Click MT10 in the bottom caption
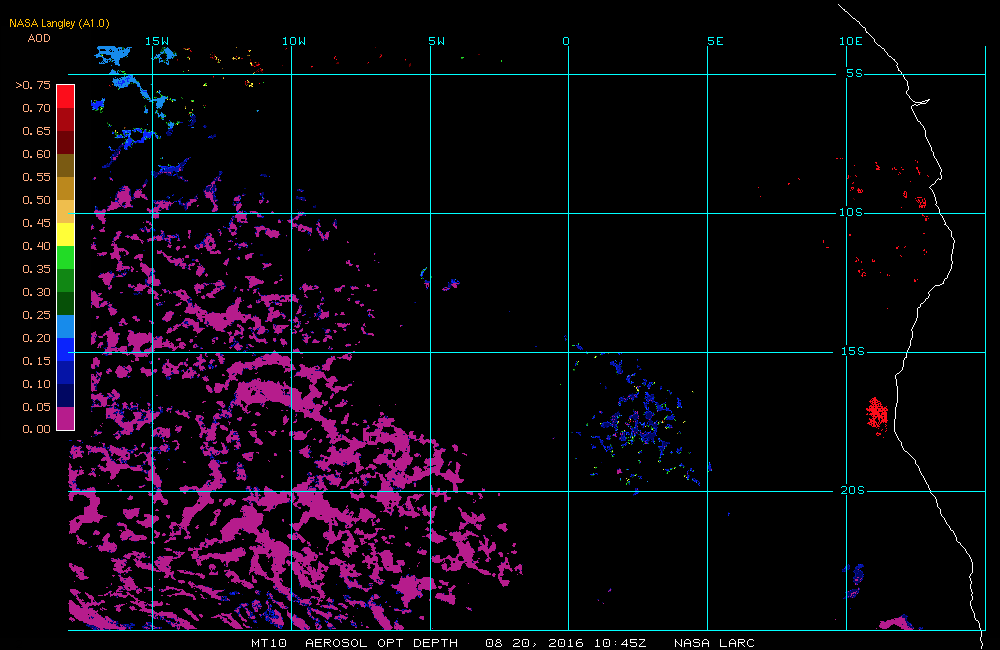 tap(269, 642)
